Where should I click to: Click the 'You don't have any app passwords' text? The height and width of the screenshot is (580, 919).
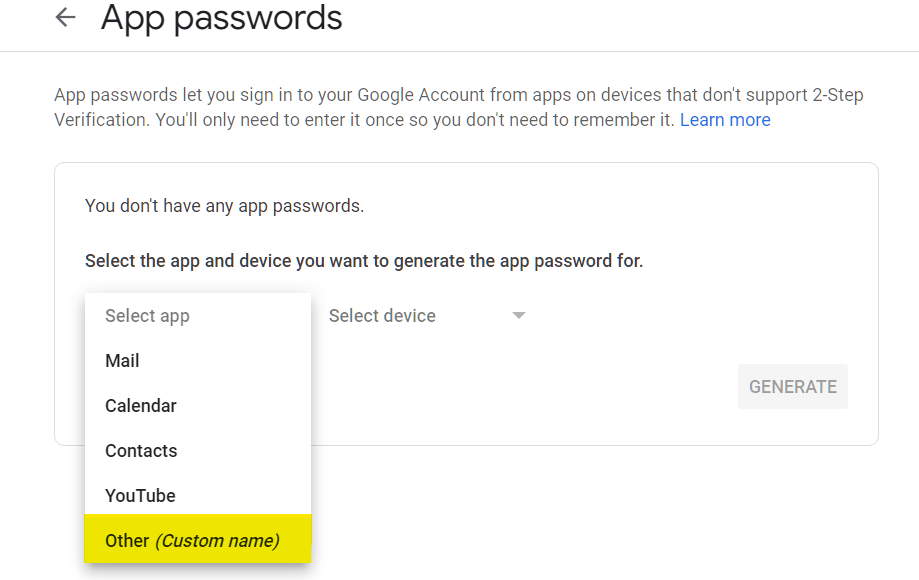pos(224,206)
